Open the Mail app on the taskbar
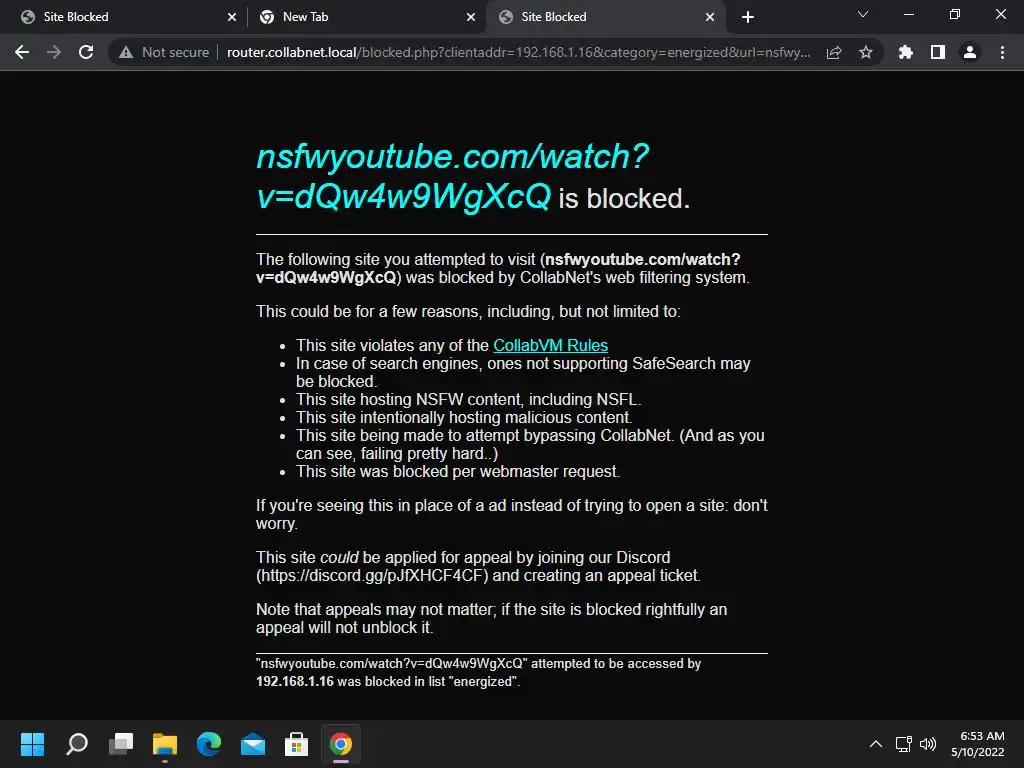The image size is (1024, 768). click(253, 744)
